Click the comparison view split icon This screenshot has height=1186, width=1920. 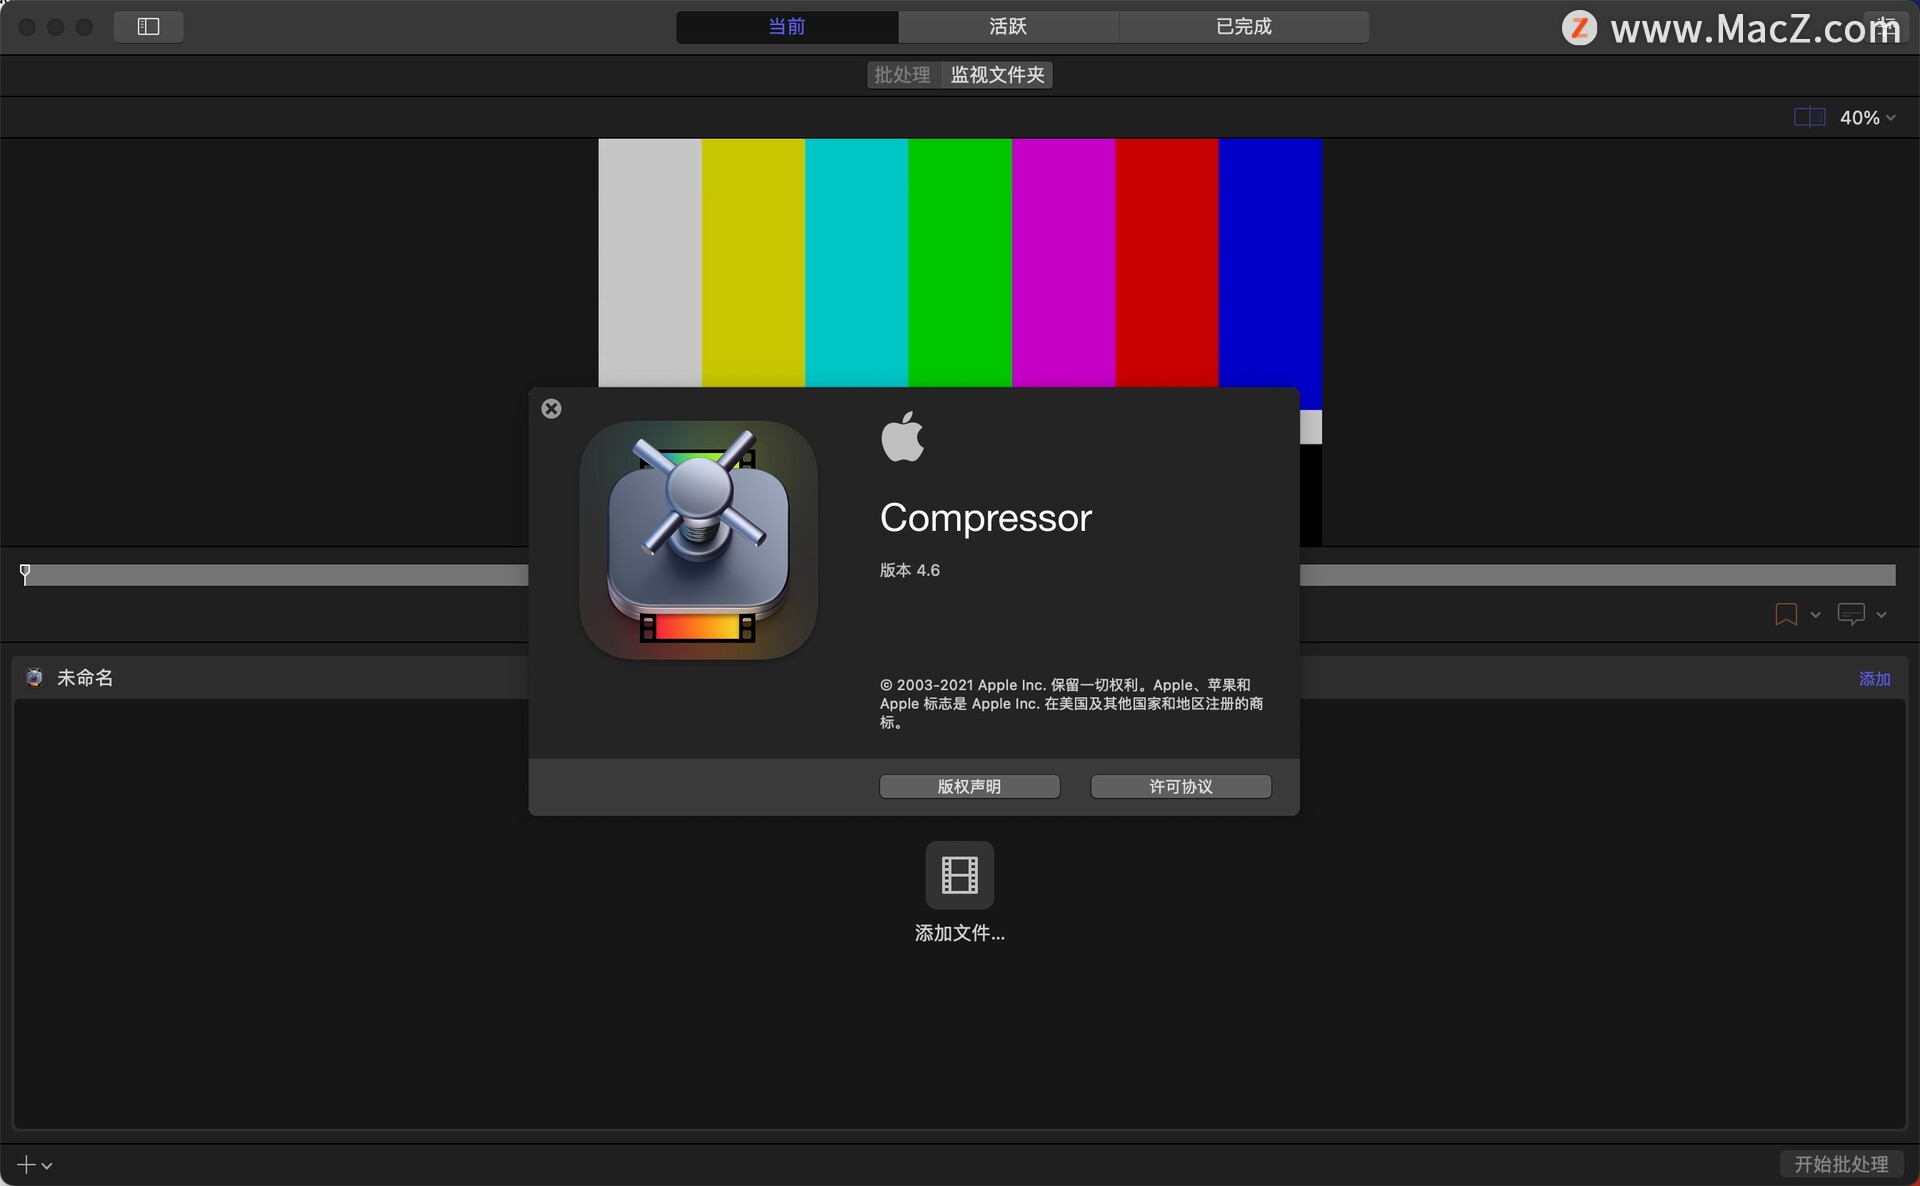pyautogui.click(x=1809, y=118)
